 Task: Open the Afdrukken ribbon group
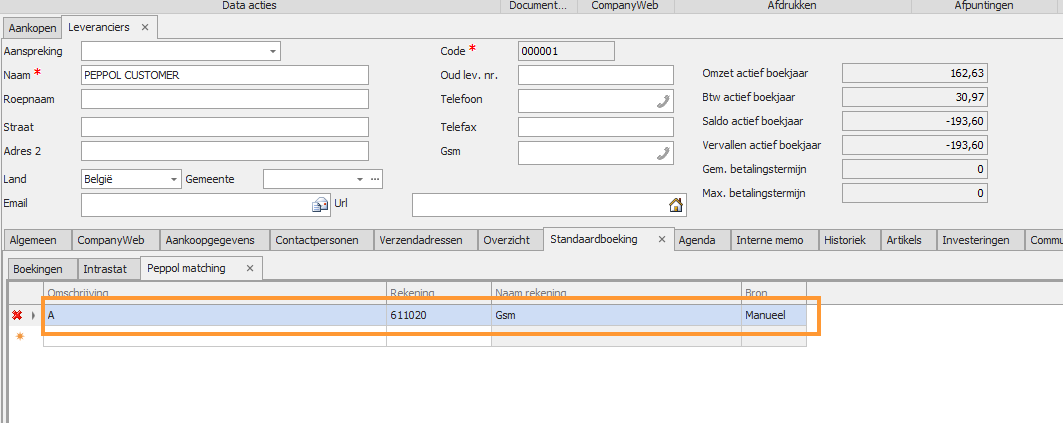(793, 6)
